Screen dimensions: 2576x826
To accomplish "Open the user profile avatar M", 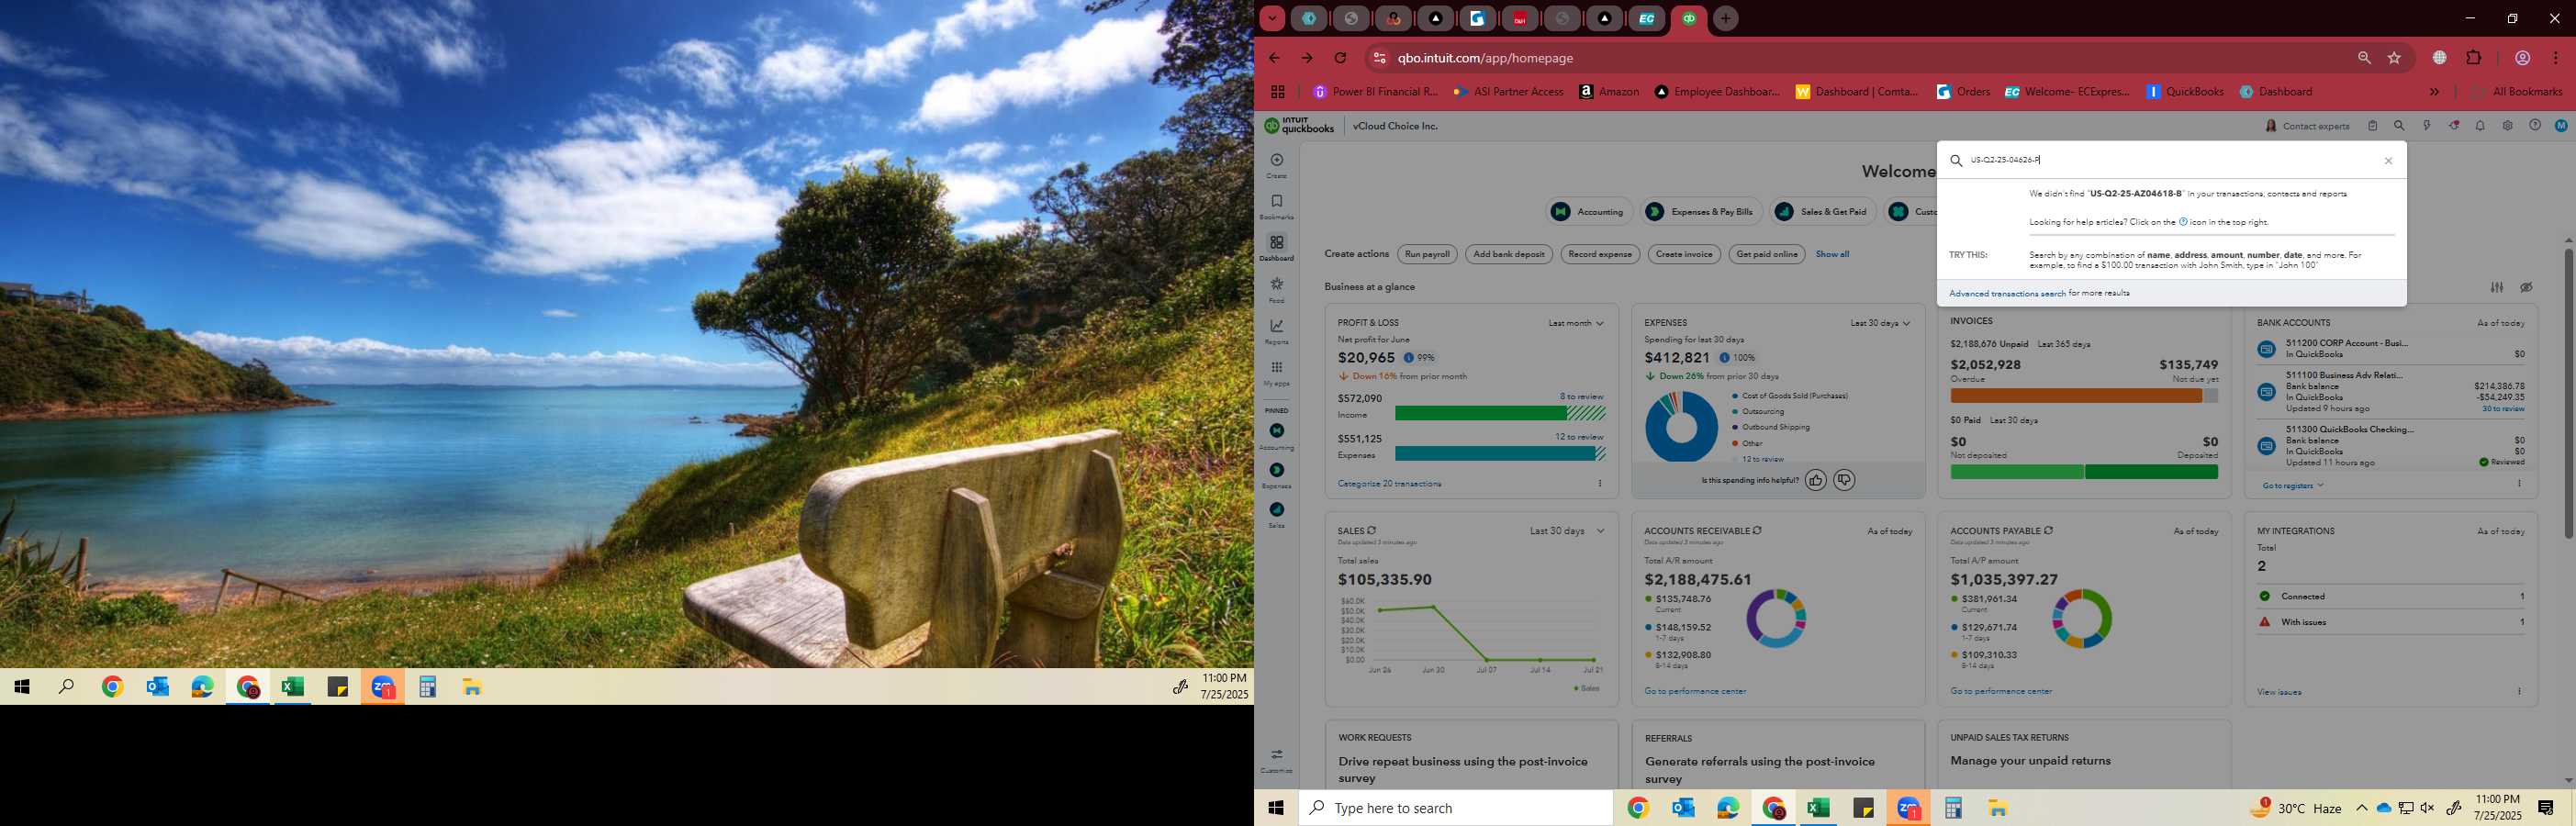I will tap(2561, 126).
